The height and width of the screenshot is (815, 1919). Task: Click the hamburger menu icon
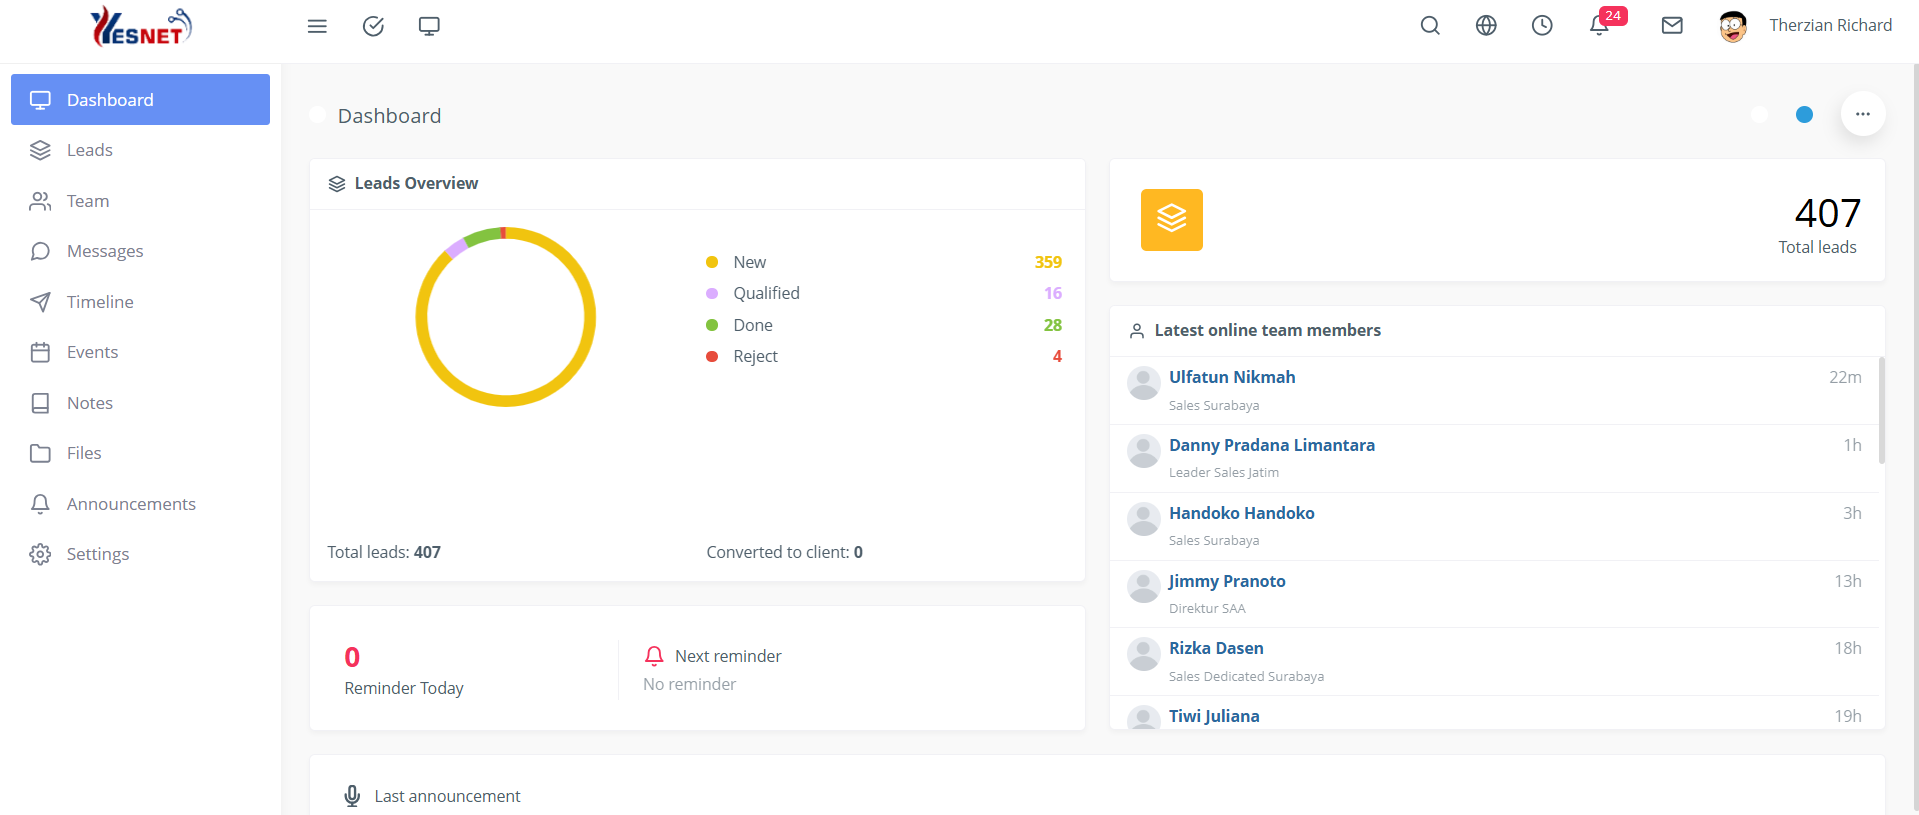(x=317, y=26)
